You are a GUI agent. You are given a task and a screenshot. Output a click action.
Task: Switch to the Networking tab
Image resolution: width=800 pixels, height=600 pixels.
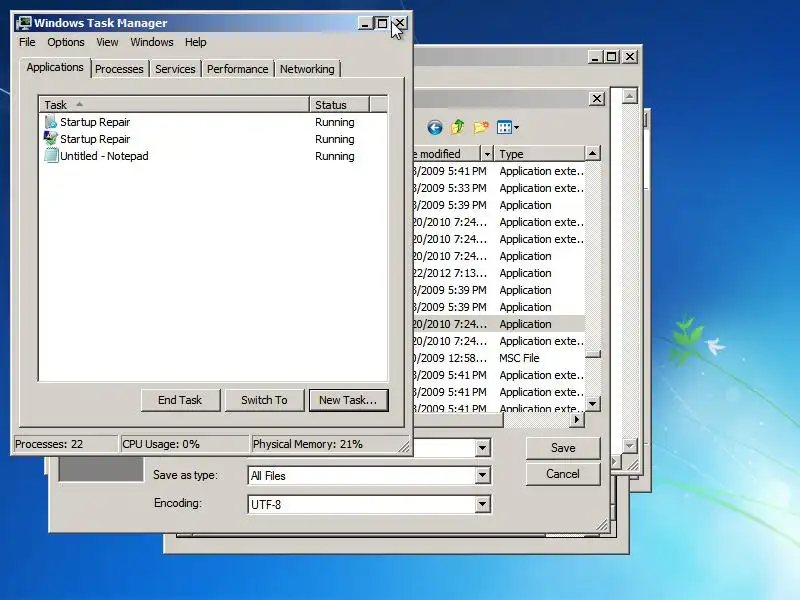307,69
